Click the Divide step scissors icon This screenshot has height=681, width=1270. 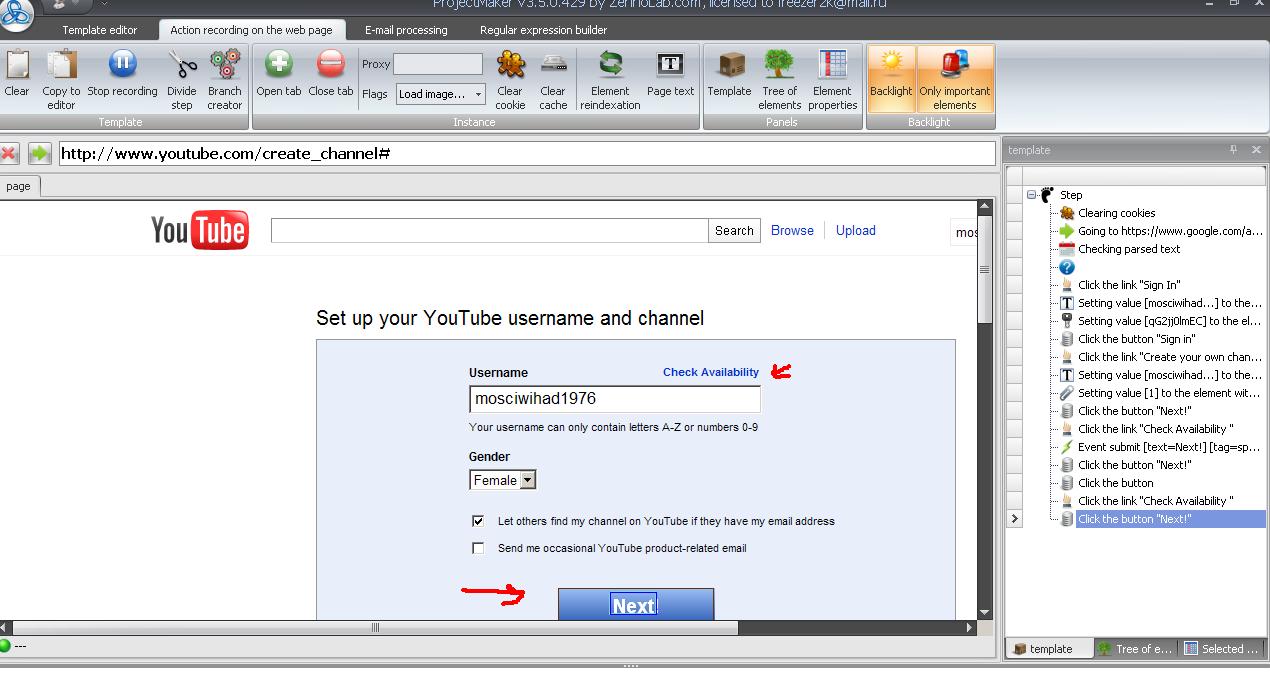(182, 66)
